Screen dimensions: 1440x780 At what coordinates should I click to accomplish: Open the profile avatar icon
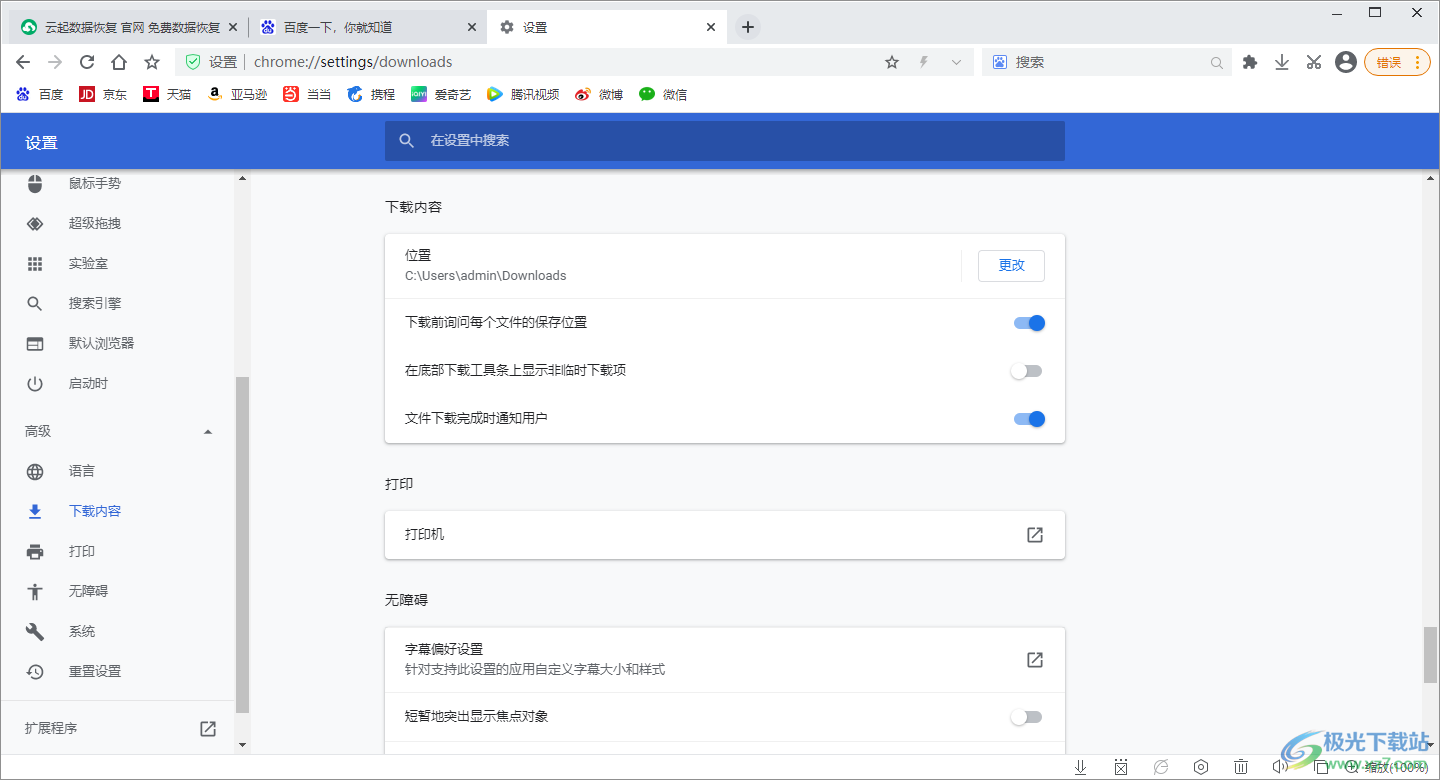tap(1345, 61)
